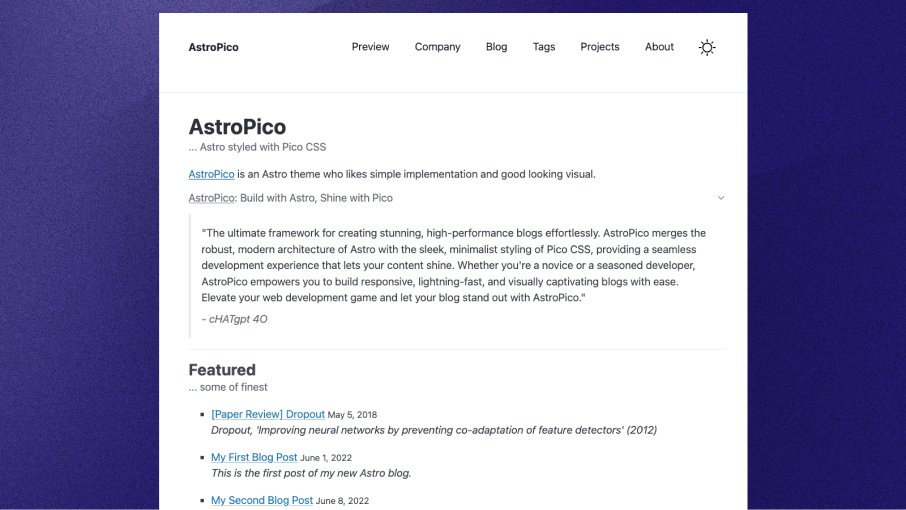Click the blockquote paragraph about the ultimate framework

click(454, 265)
